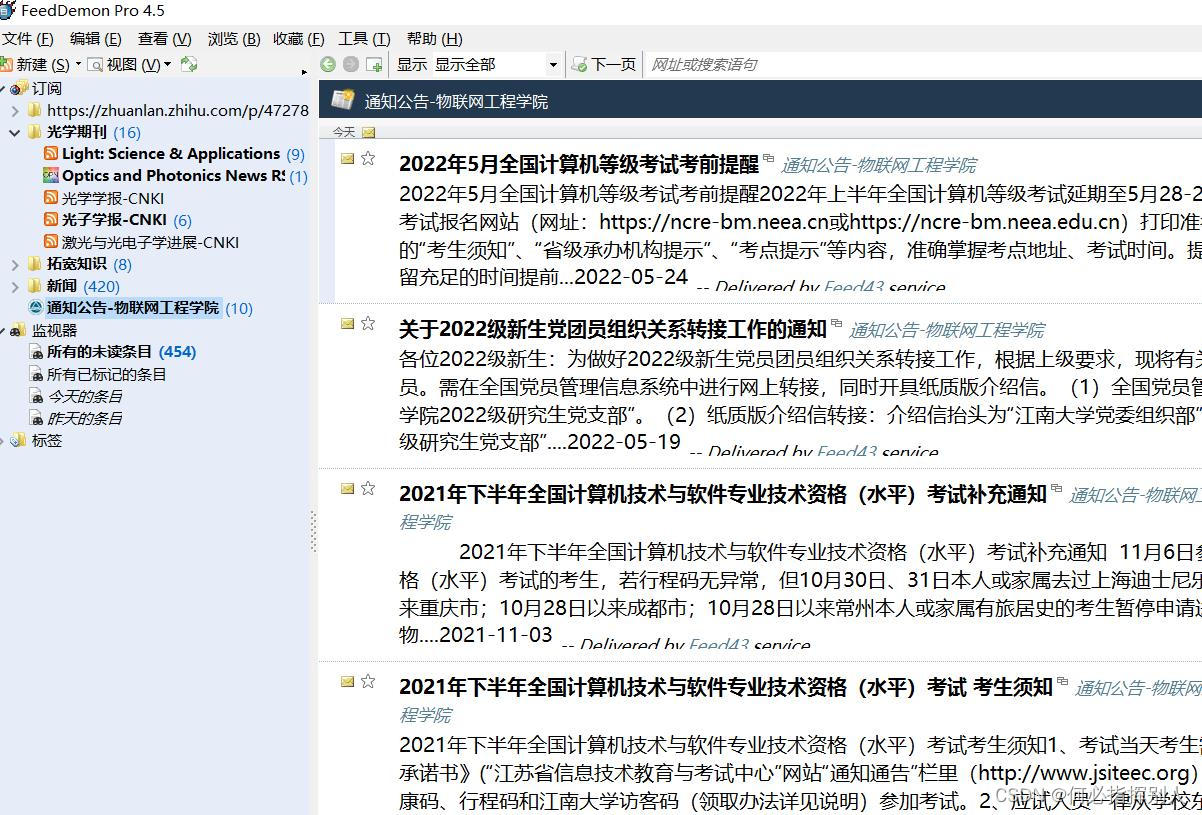1202x815 pixels.
Task: Toggle read status envelope on 2022年5月 exam article
Action: pos(346,157)
